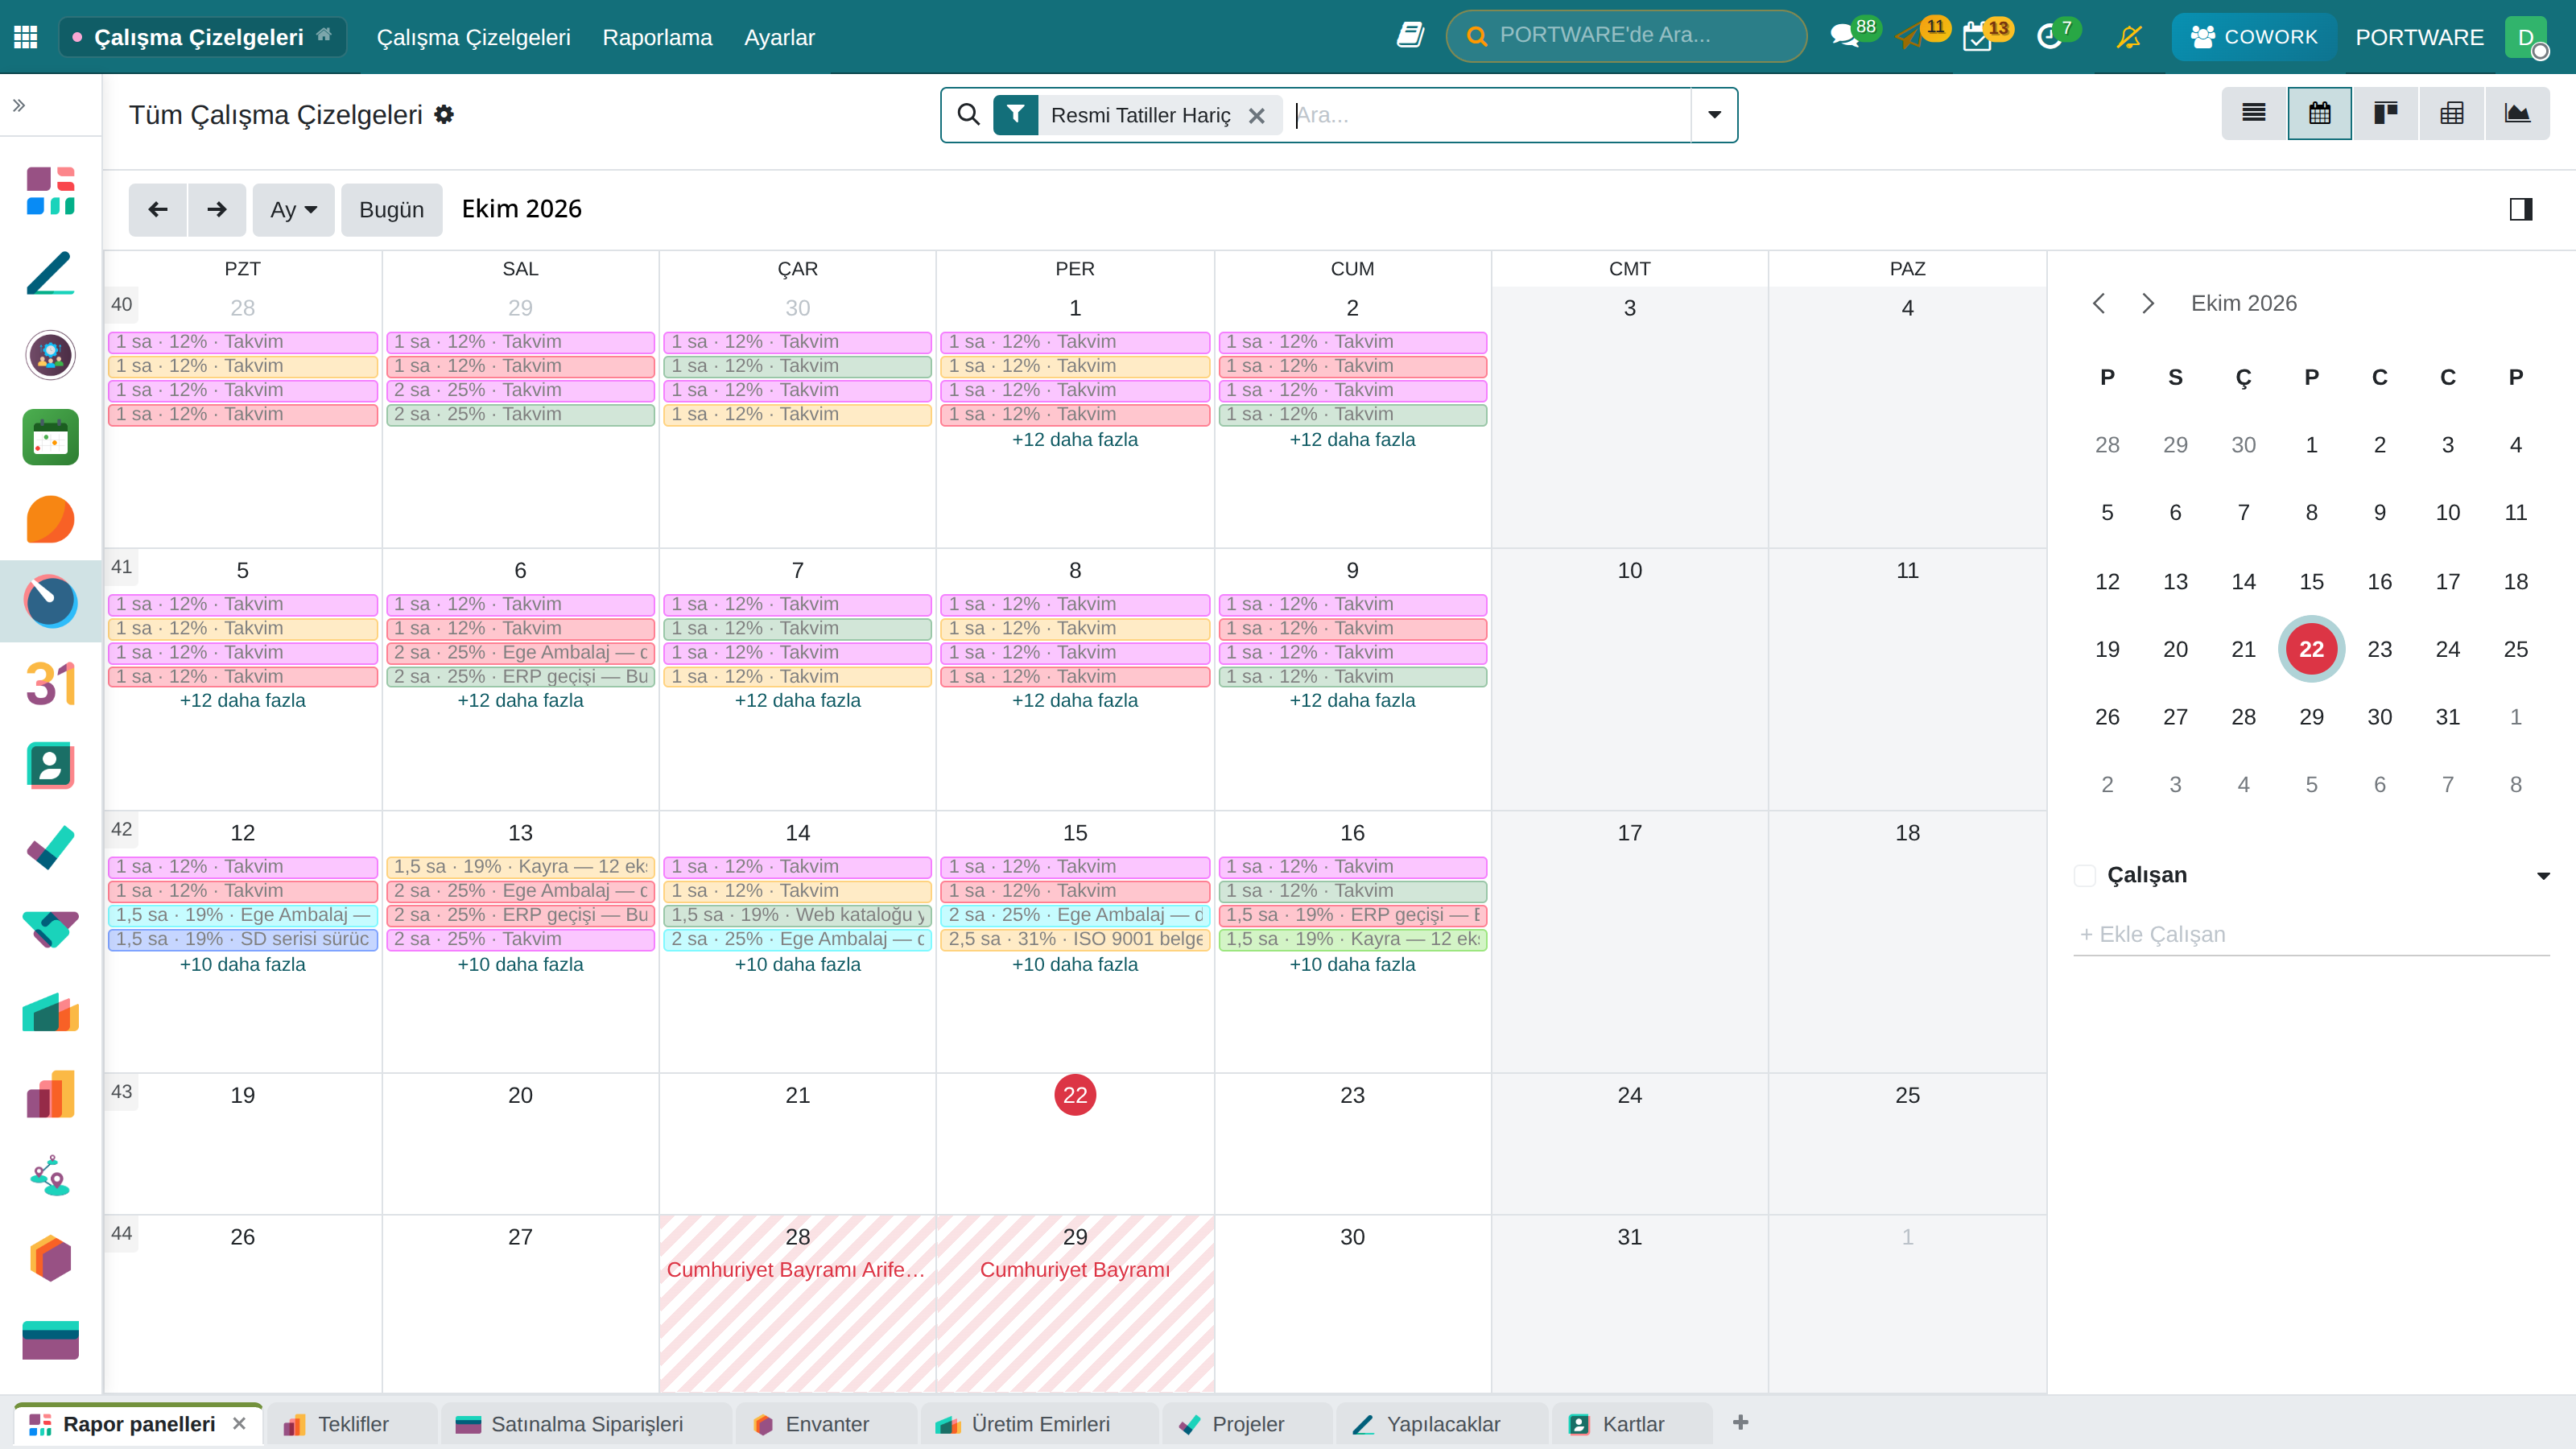Viewport: 2576px width, 1449px height.
Task: Show +12 daha fazla on October 8
Action: tap(1074, 700)
